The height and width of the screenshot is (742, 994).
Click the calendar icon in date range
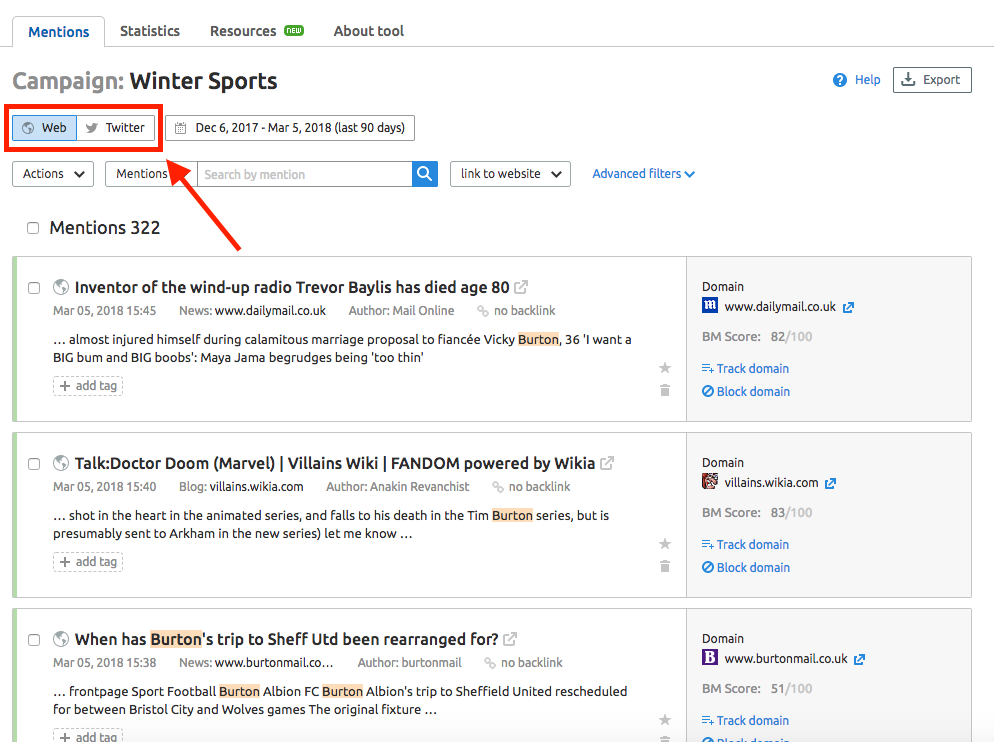click(181, 128)
